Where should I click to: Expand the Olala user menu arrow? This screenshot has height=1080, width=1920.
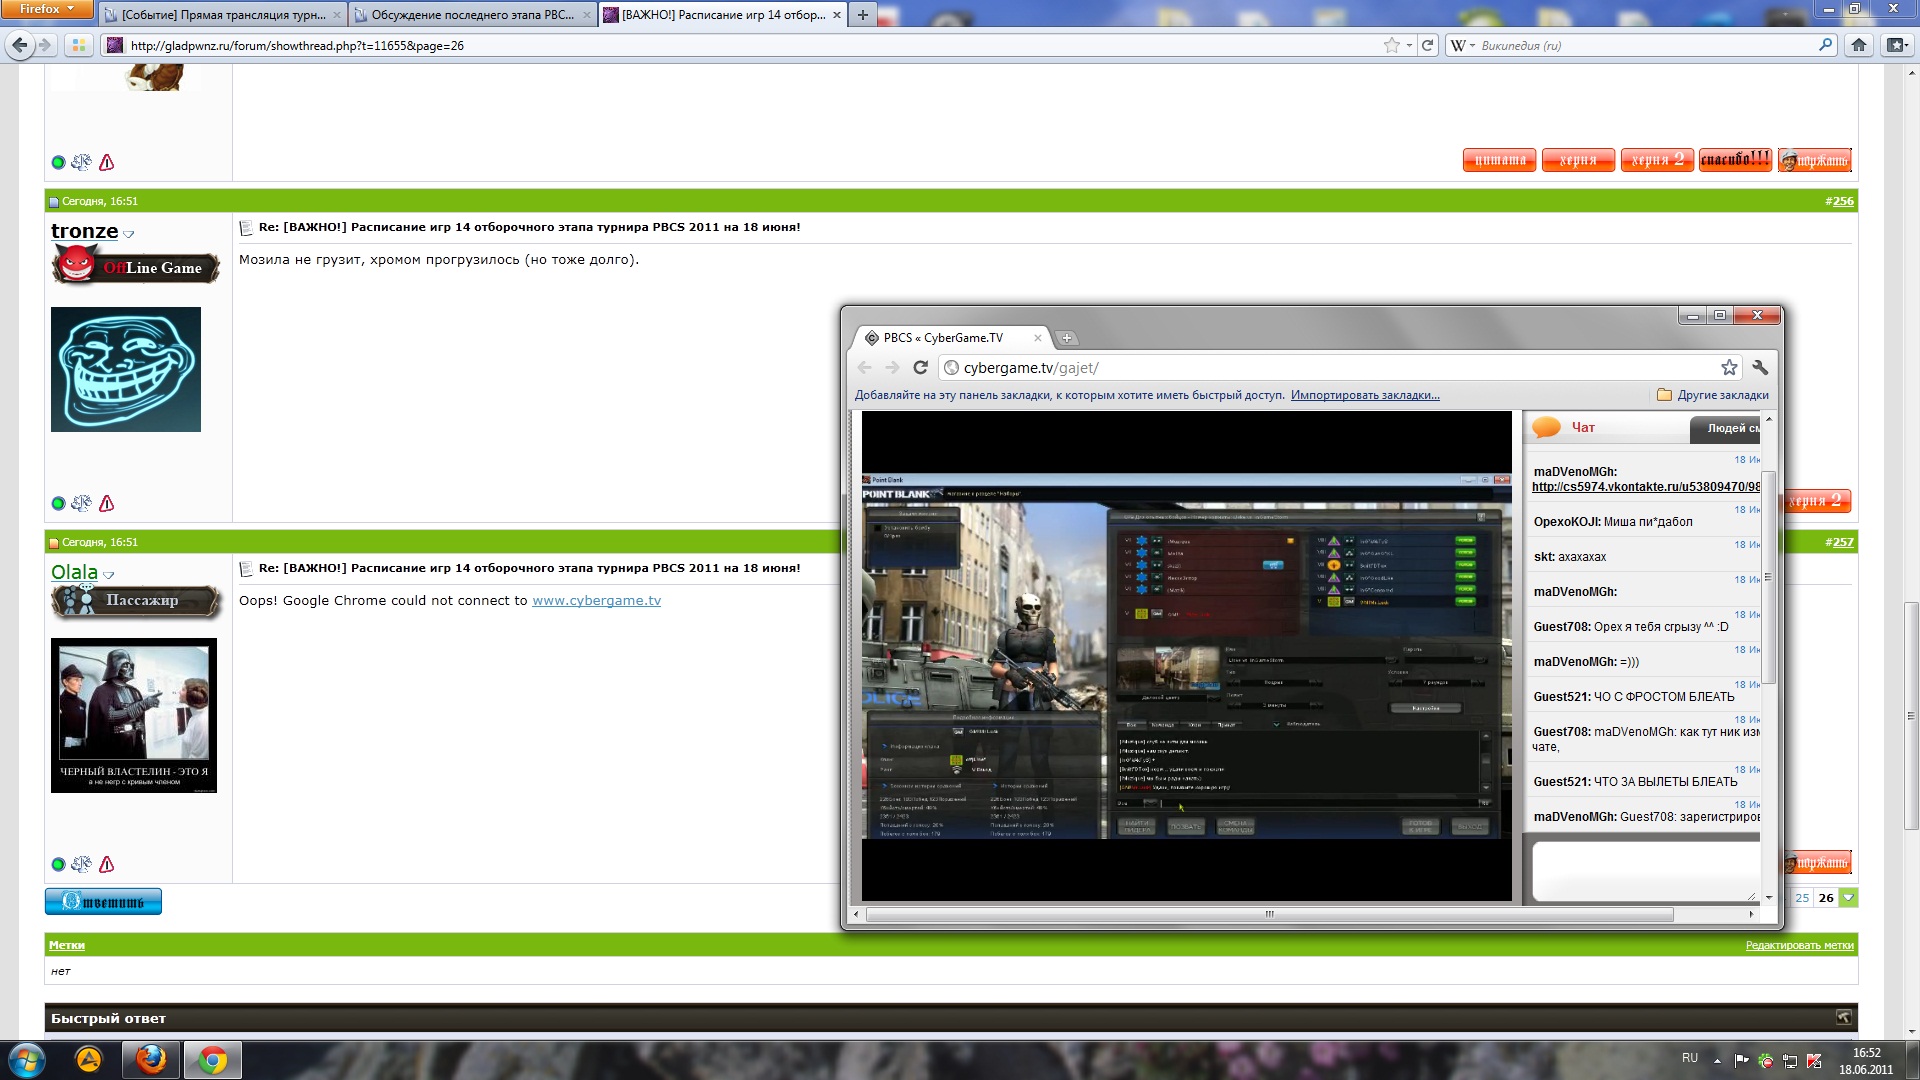[109, 575]
